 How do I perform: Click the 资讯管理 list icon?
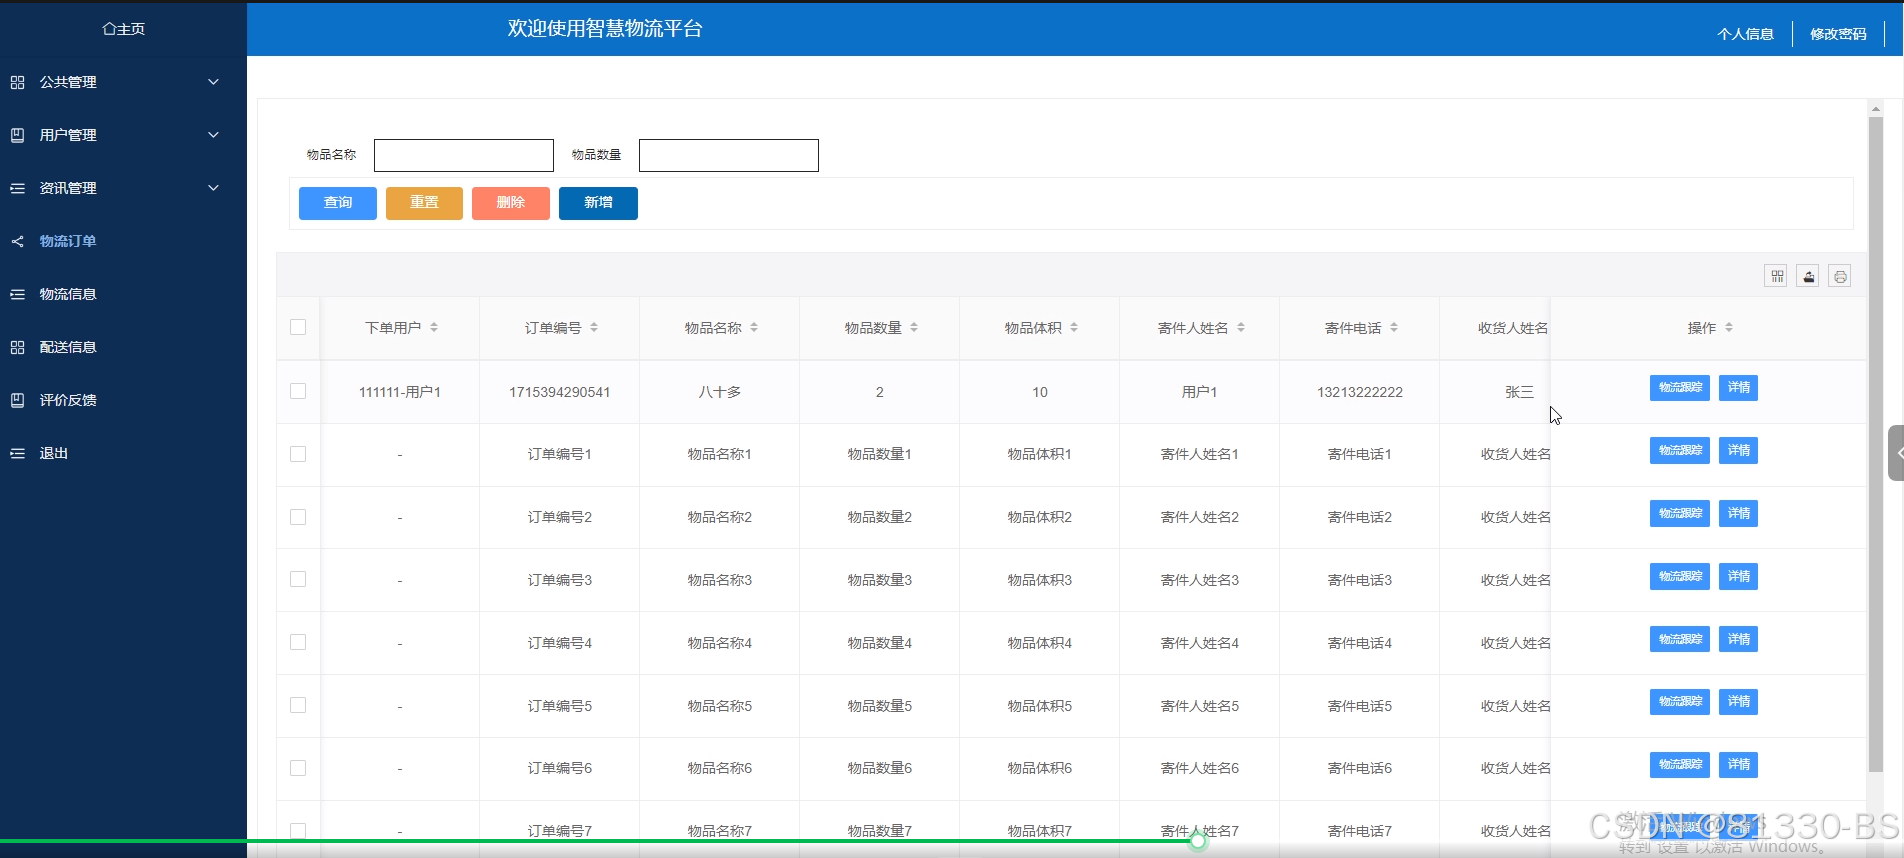click(17, 188)
